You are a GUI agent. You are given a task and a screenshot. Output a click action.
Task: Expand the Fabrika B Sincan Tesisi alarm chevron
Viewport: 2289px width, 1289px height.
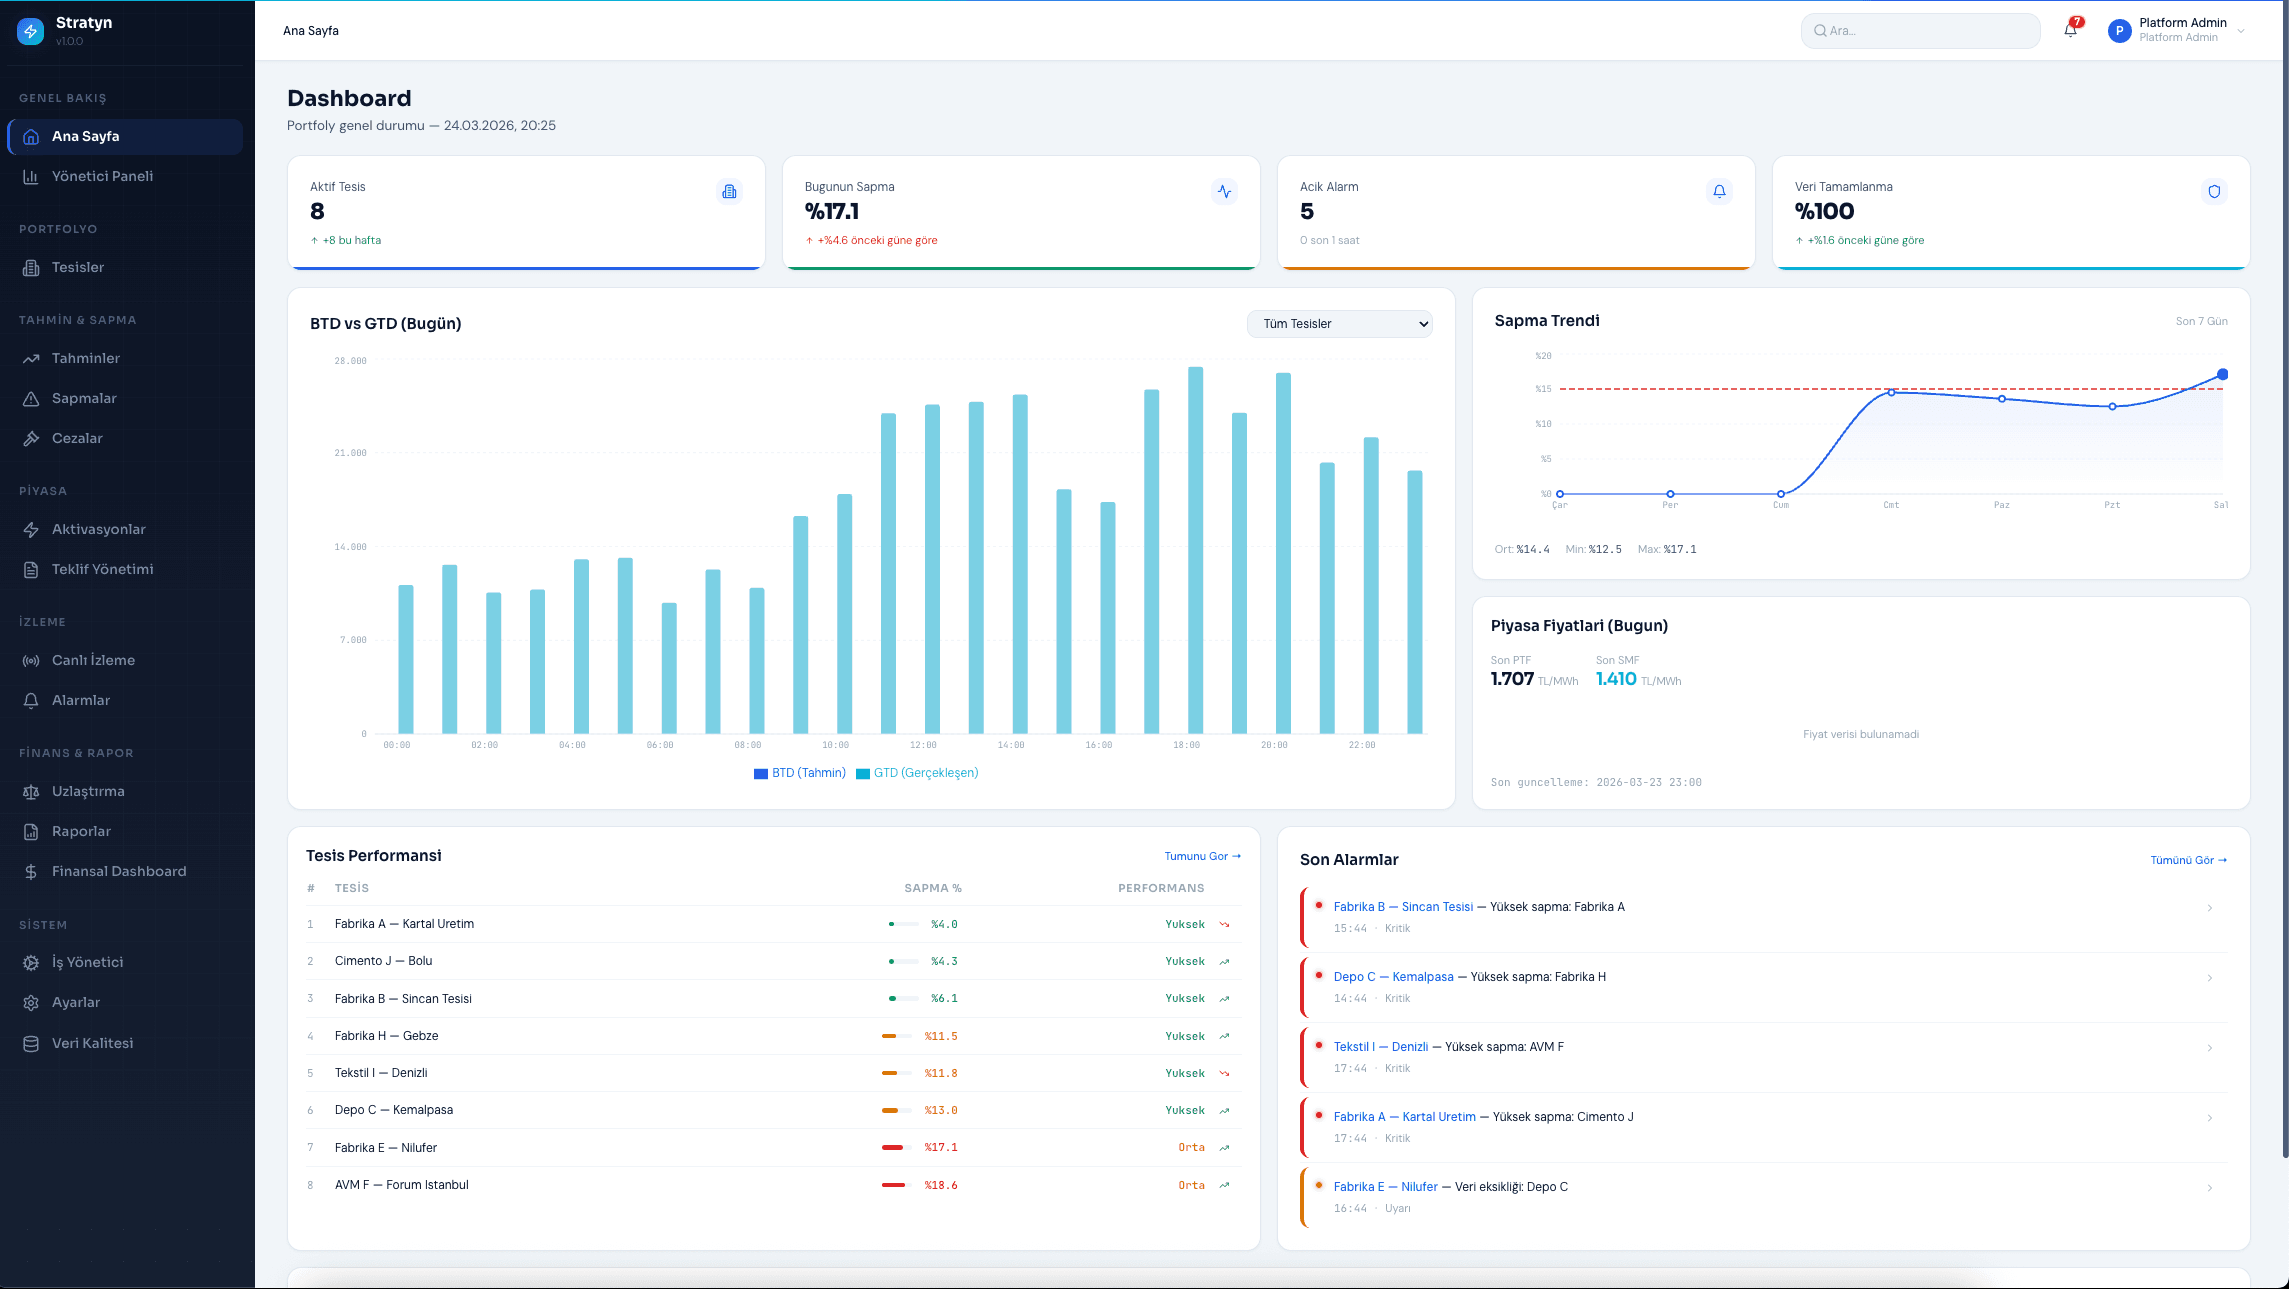2210,908
